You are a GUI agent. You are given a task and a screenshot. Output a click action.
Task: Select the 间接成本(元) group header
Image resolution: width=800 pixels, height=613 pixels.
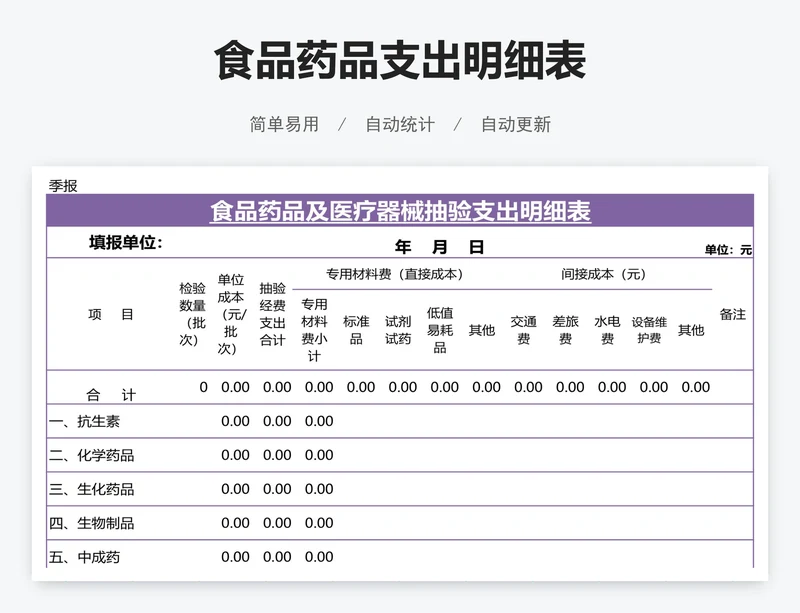603,274
